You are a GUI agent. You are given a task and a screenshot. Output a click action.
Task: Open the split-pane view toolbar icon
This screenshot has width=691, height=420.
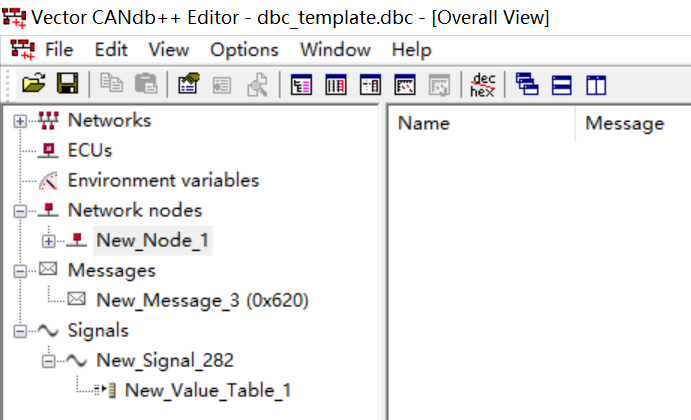click(370, 85)
